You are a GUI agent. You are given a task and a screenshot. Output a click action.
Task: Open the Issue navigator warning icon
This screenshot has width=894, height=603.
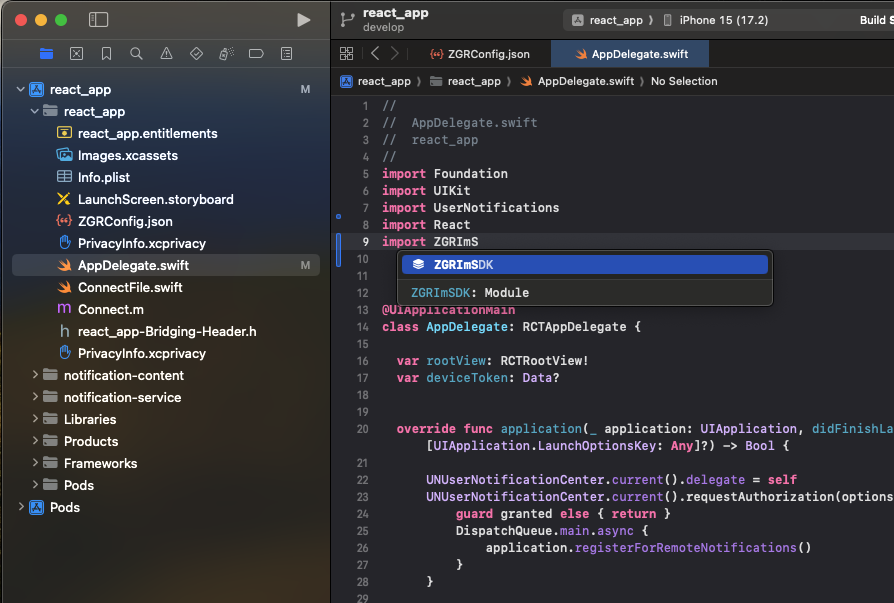coord(166,54)
